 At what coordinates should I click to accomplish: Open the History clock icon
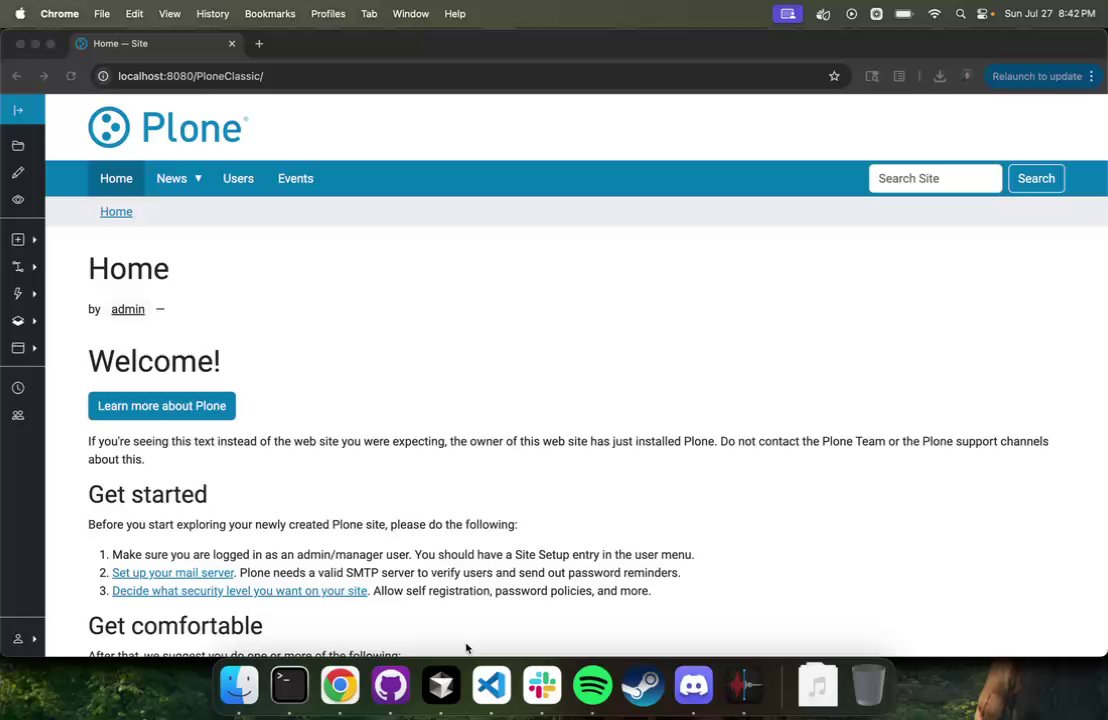click(18, 388)
